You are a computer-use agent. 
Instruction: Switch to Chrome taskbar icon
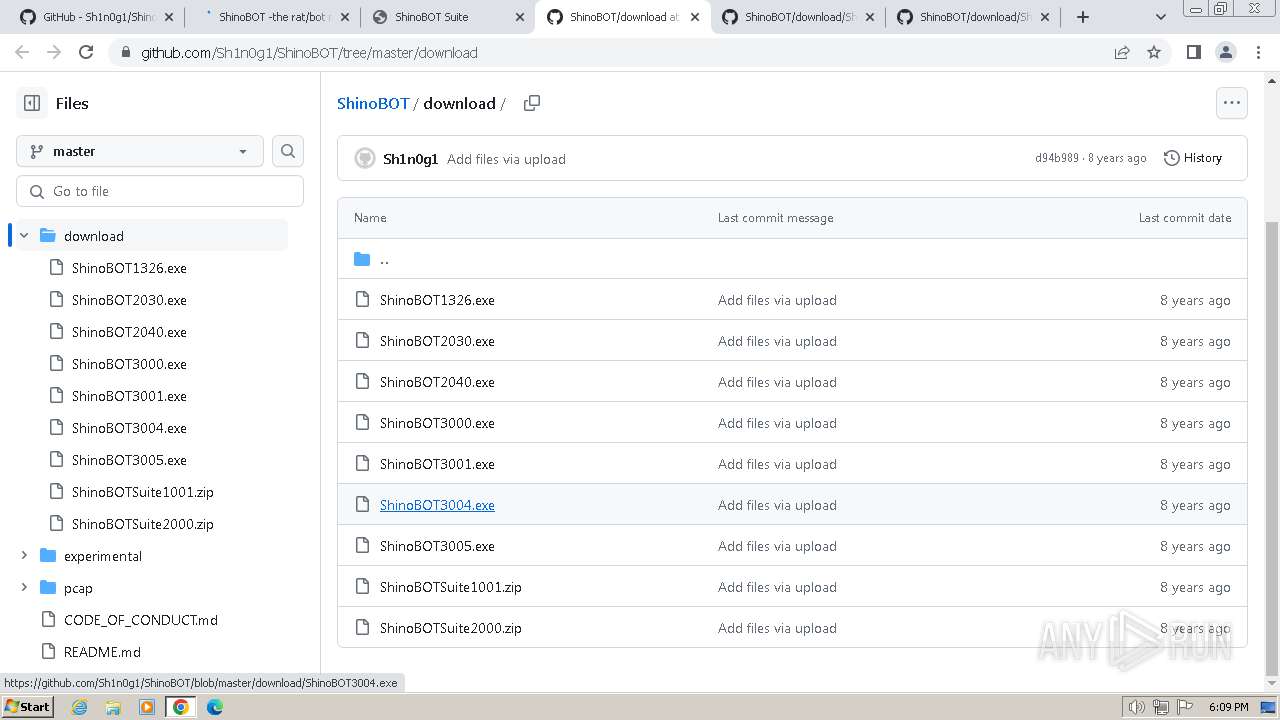[x=181, y=707]
